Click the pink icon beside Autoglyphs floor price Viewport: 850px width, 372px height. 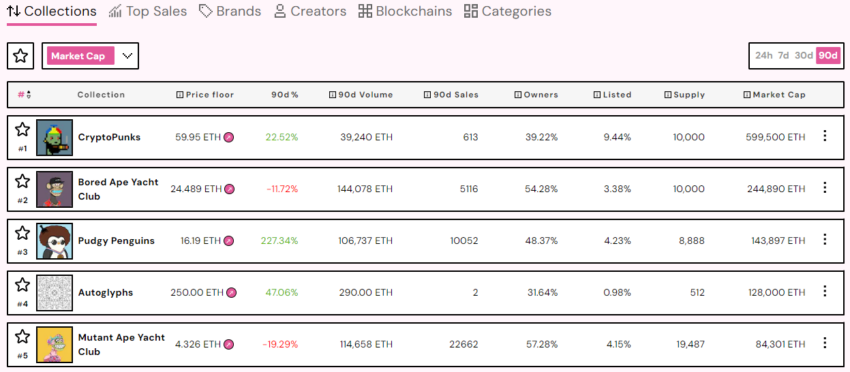pyautogui.click(x=231, y=293)
